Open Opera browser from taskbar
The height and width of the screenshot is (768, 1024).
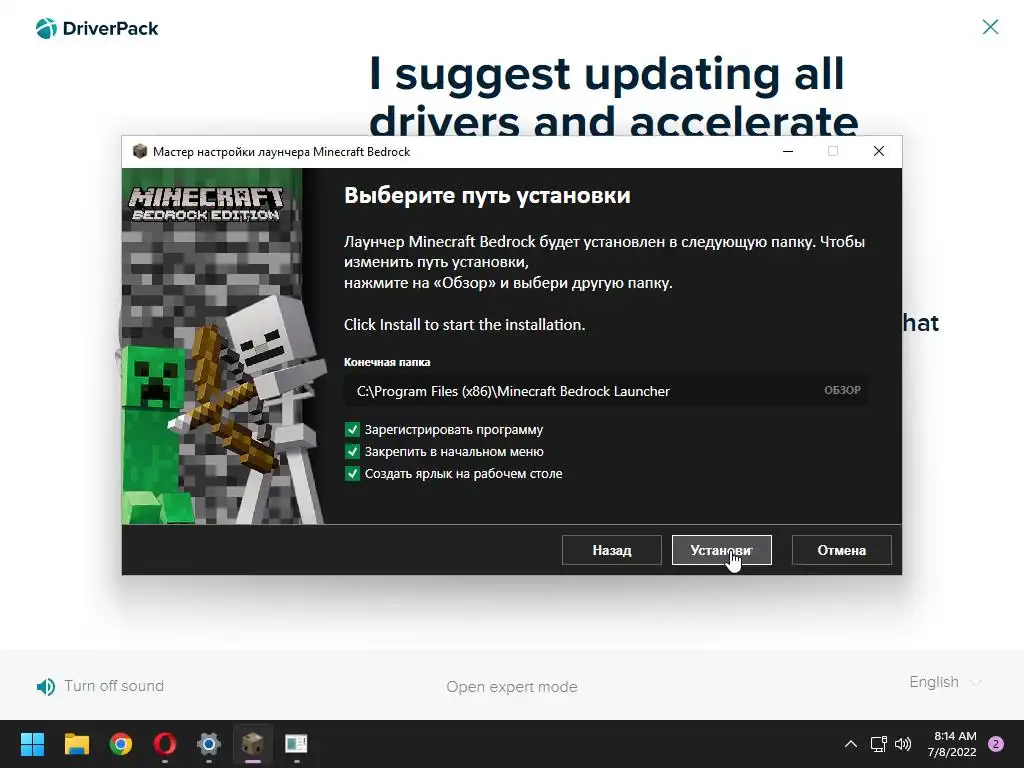[x=165, y=744]
